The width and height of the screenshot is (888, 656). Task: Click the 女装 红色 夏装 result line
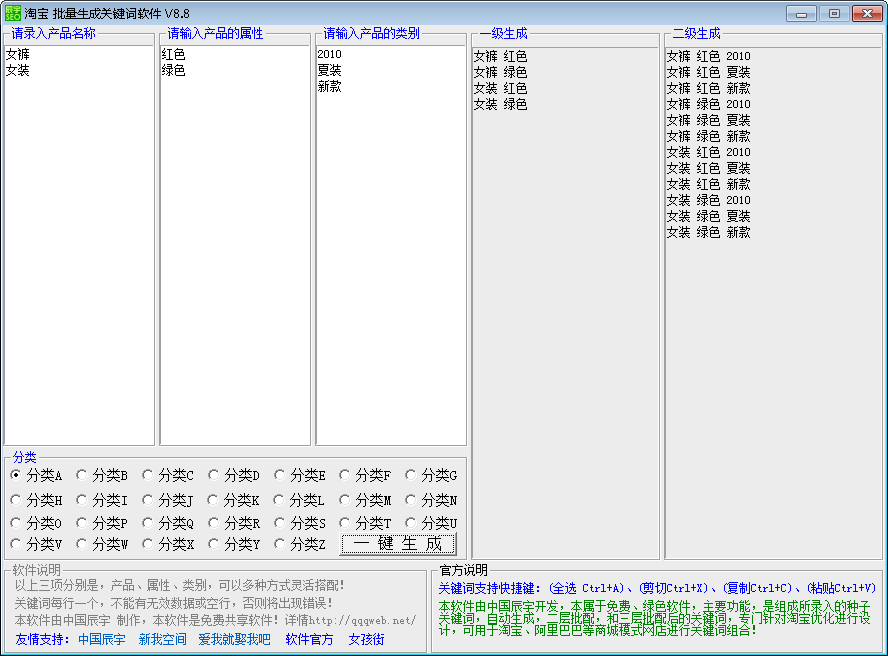click(x=708, y=168)
